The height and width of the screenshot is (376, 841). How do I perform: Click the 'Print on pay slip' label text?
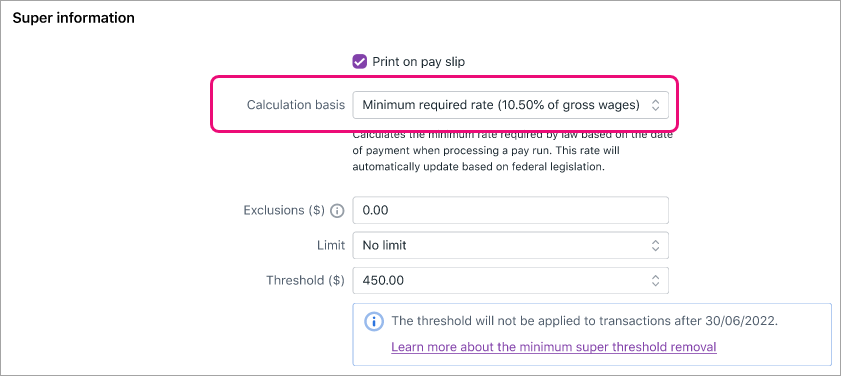coord(418,62)
